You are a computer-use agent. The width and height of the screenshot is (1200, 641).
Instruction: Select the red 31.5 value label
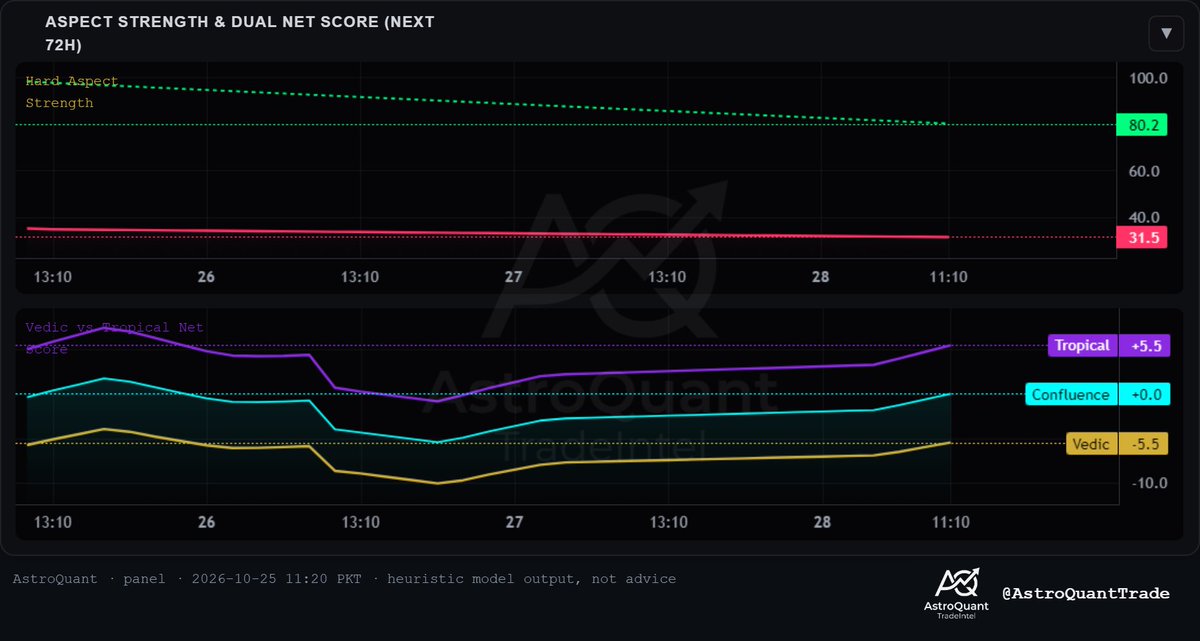click(1141, 238)
